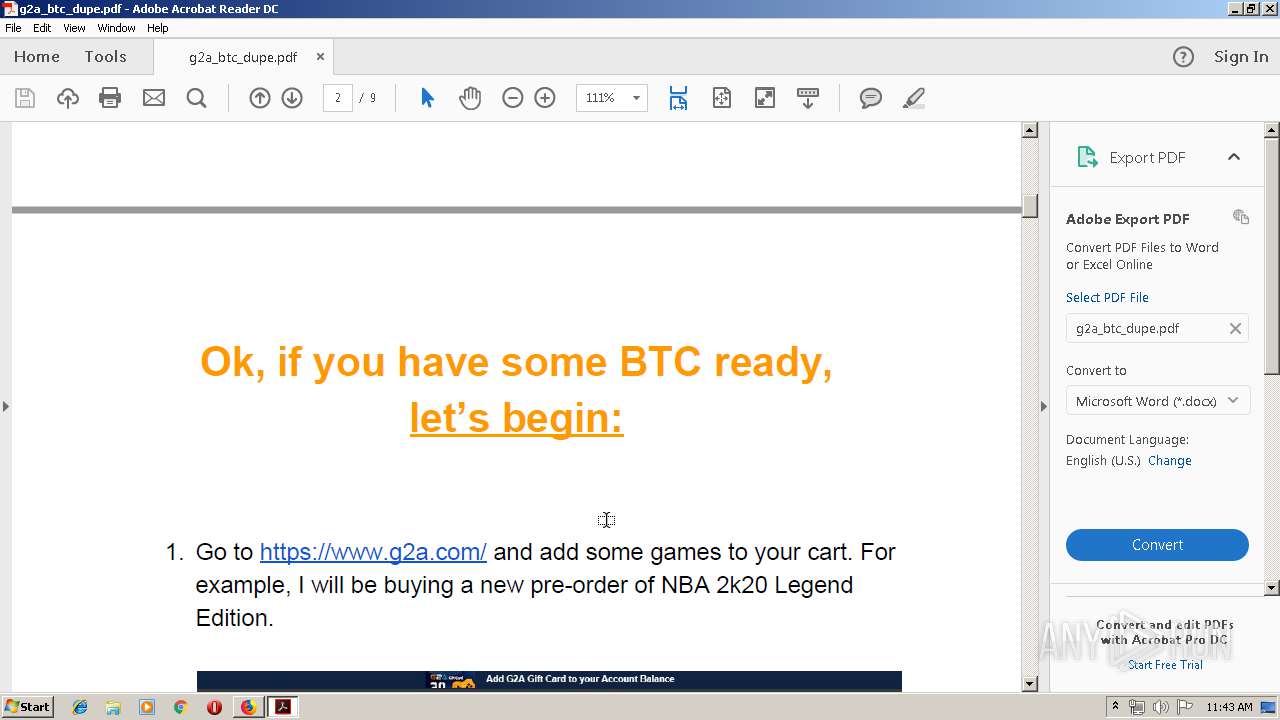Select the arrow Selection tool
Screen dimensions: 1280x720
[427, 98]
